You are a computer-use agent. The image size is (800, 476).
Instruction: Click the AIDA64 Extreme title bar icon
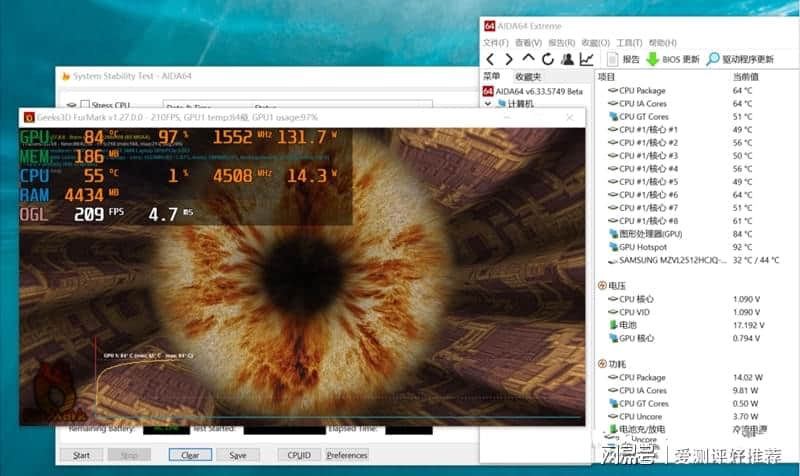[489, 26]
